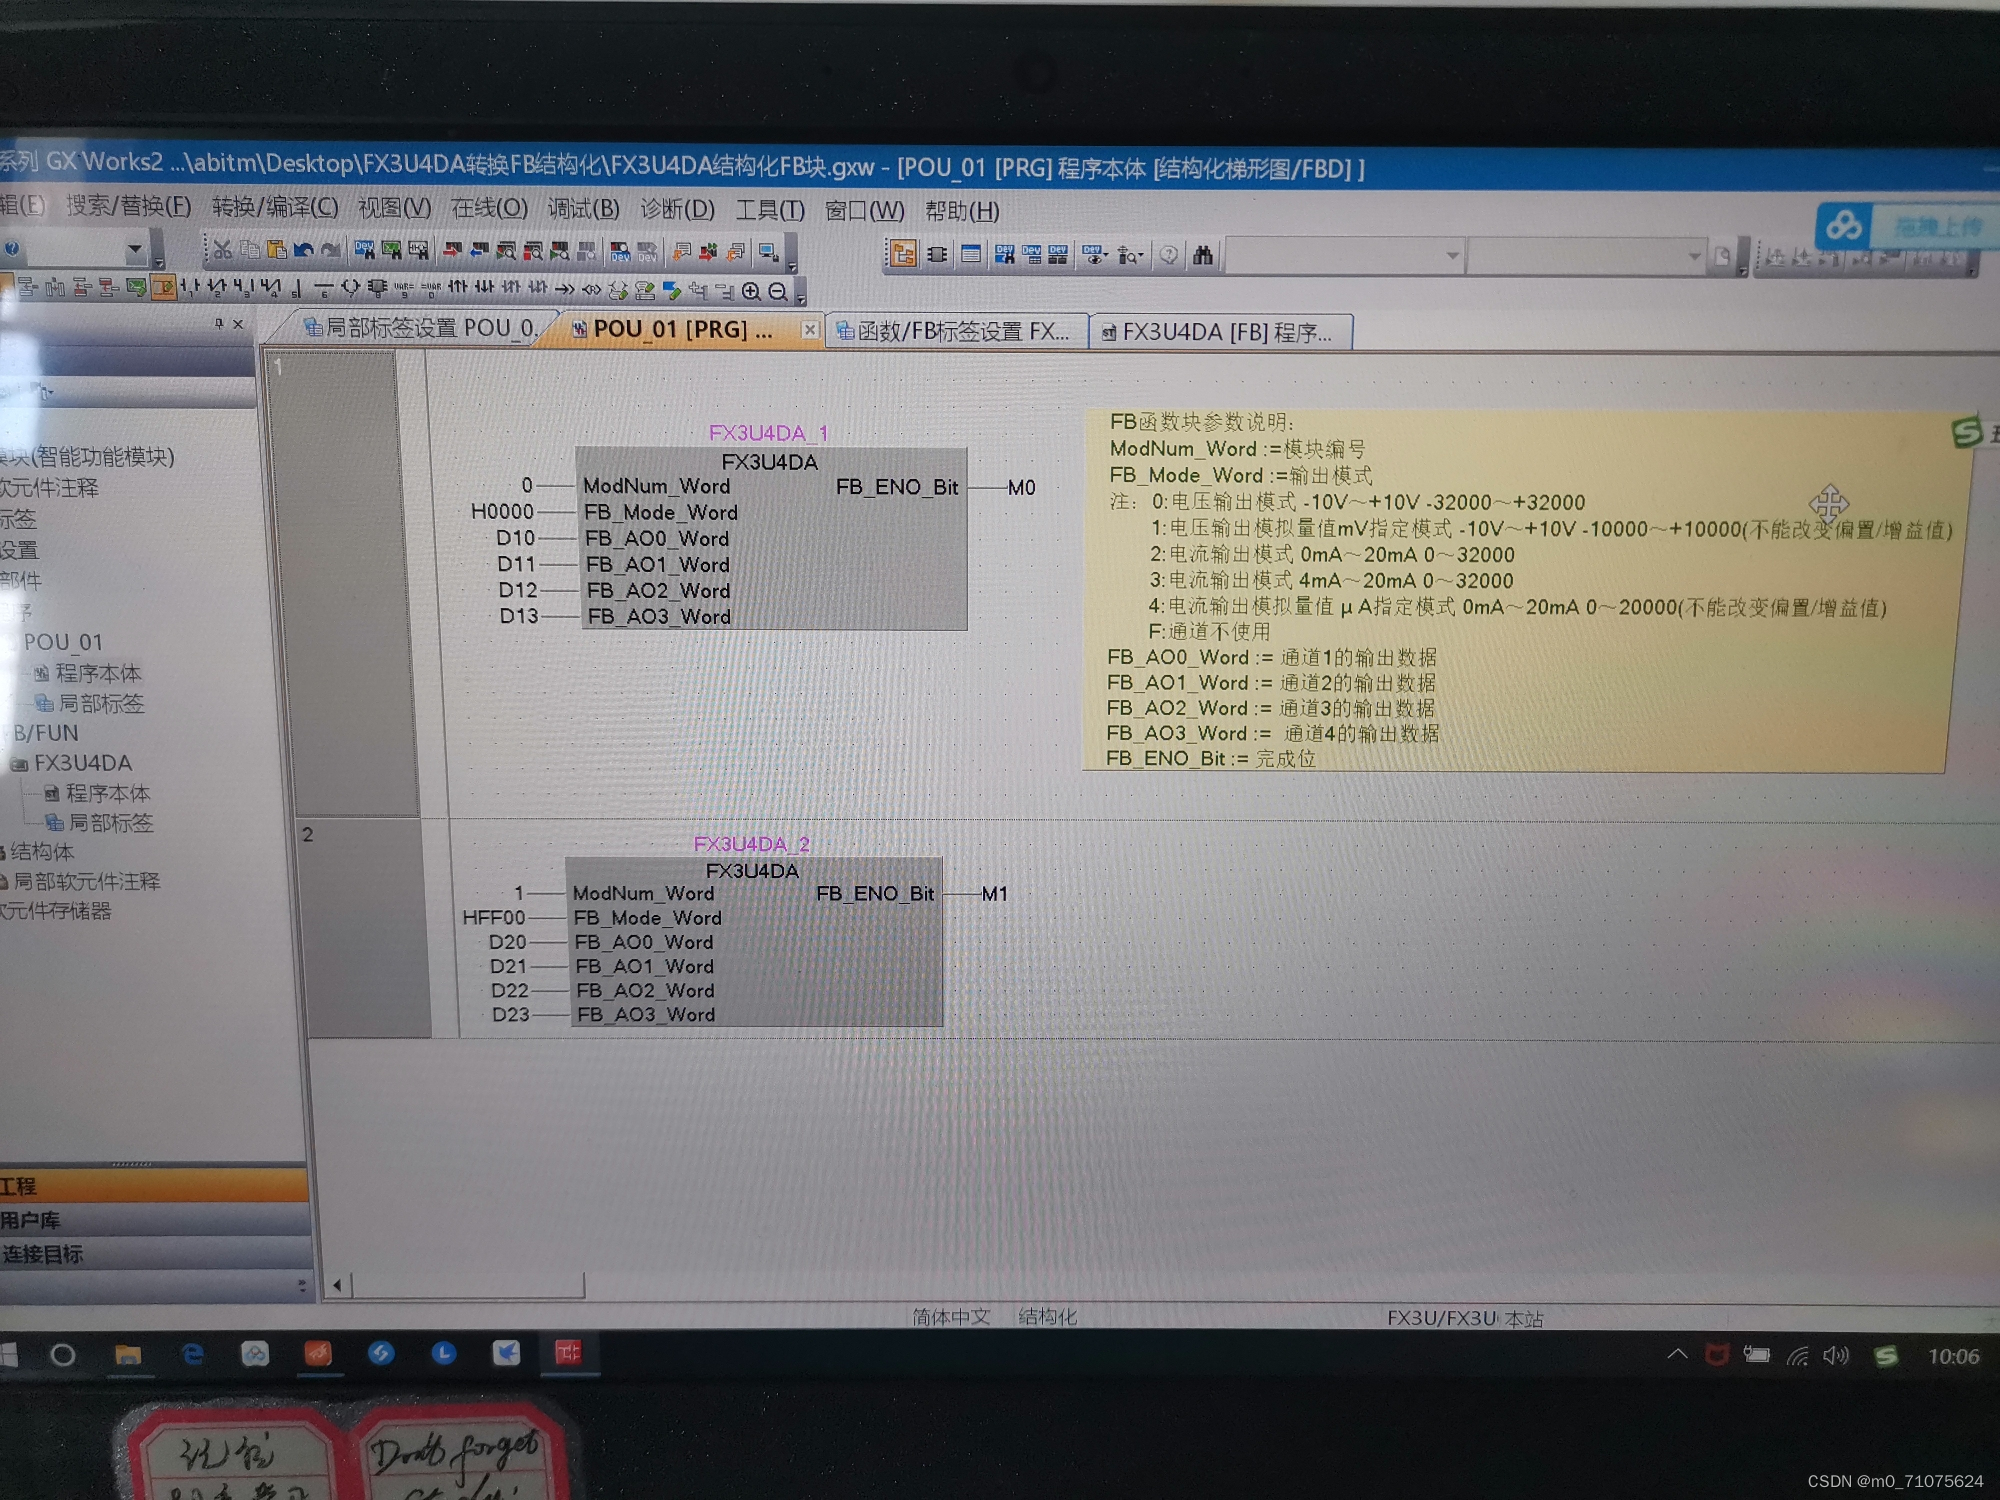Click the Zoom In magnifier icon
The image size is (2000, 1500).
click(x=751, y=291)
